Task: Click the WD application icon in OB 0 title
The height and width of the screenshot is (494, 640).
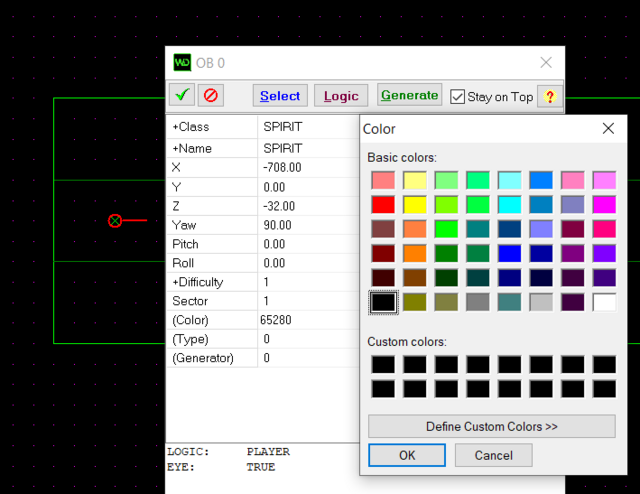Action: coord(182,62)
